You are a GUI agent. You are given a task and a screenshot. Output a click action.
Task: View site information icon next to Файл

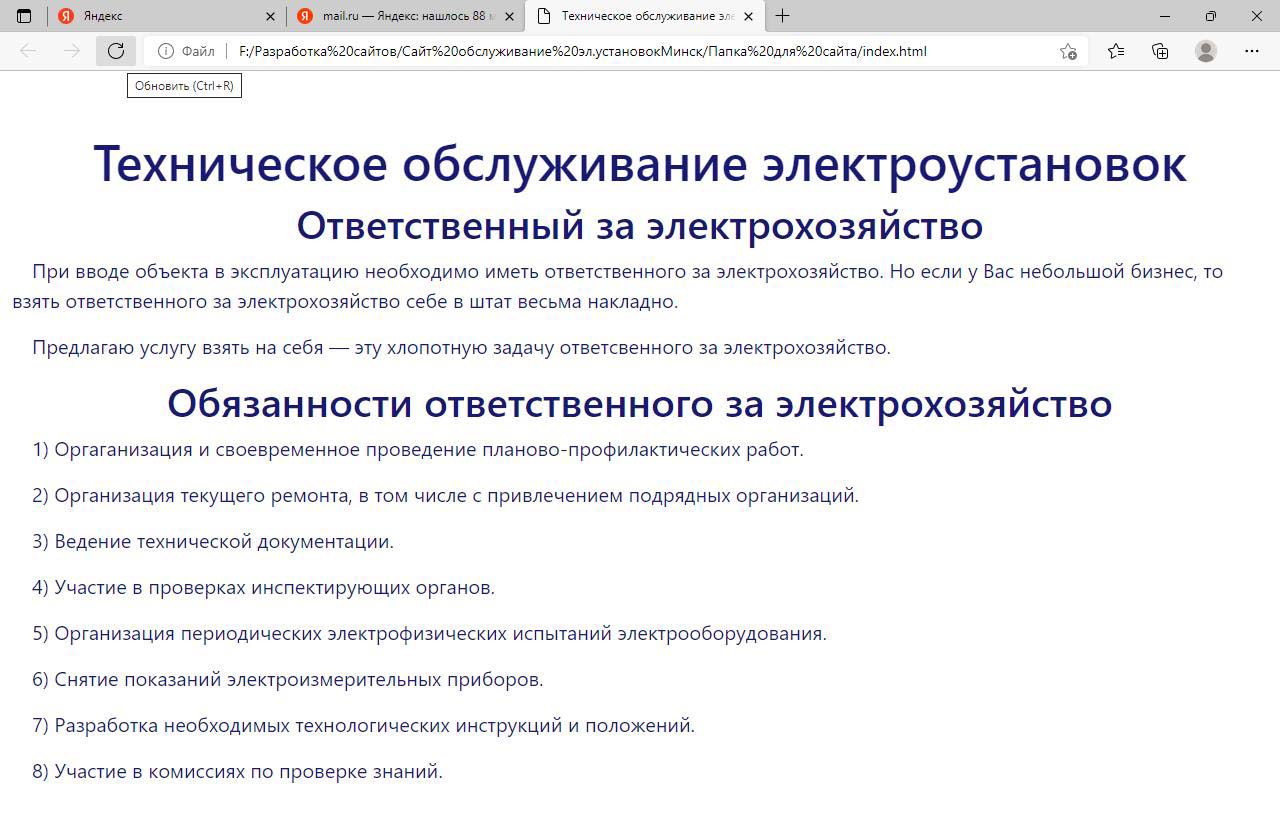tap(166, 51)
